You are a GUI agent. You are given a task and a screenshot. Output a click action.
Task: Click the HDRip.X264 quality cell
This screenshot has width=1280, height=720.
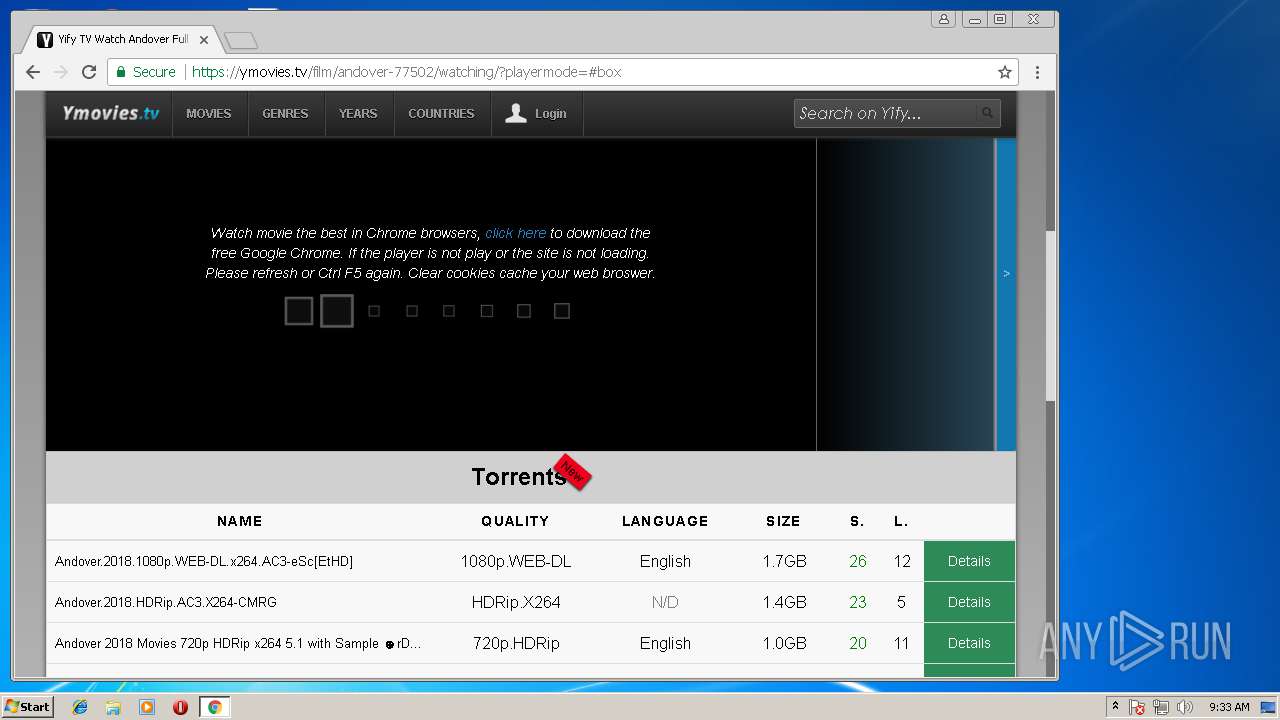(516, 602)
